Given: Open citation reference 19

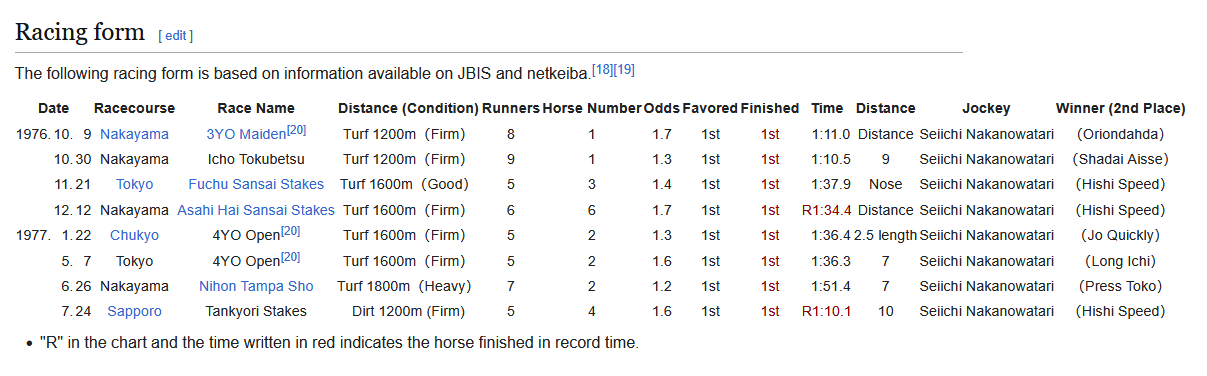Looking at the screenshot, I should tap(624, 70).
